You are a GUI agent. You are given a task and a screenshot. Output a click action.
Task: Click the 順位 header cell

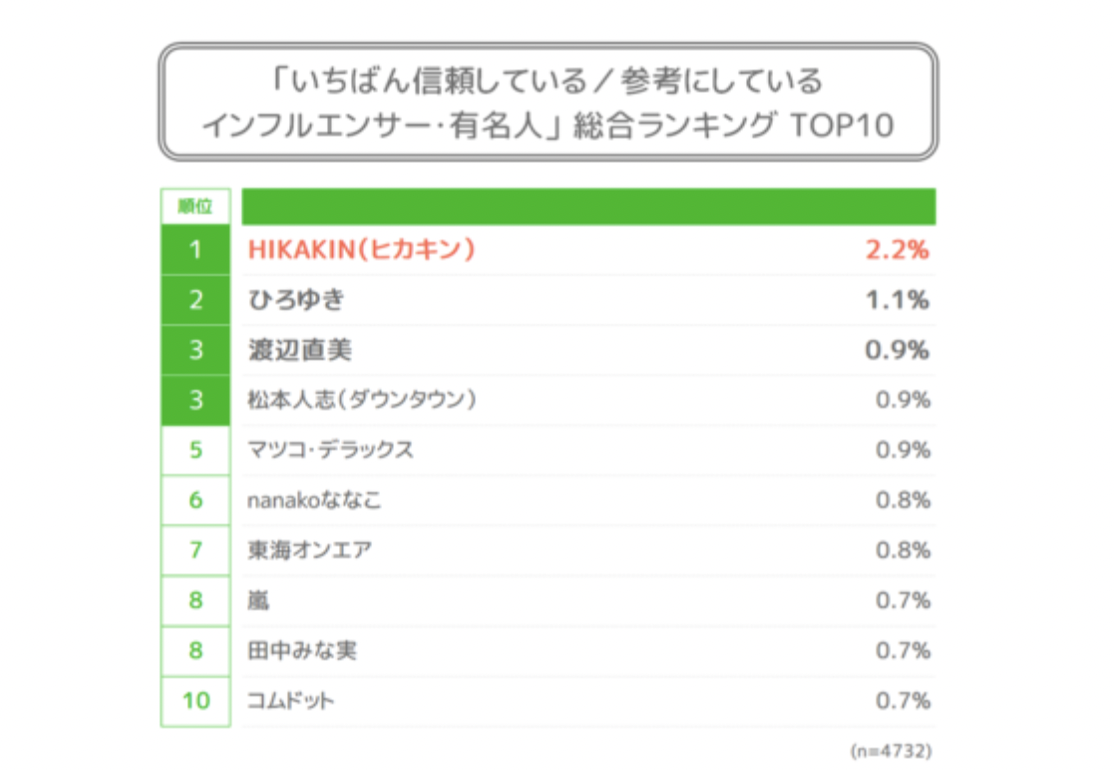tap(195, 207)
